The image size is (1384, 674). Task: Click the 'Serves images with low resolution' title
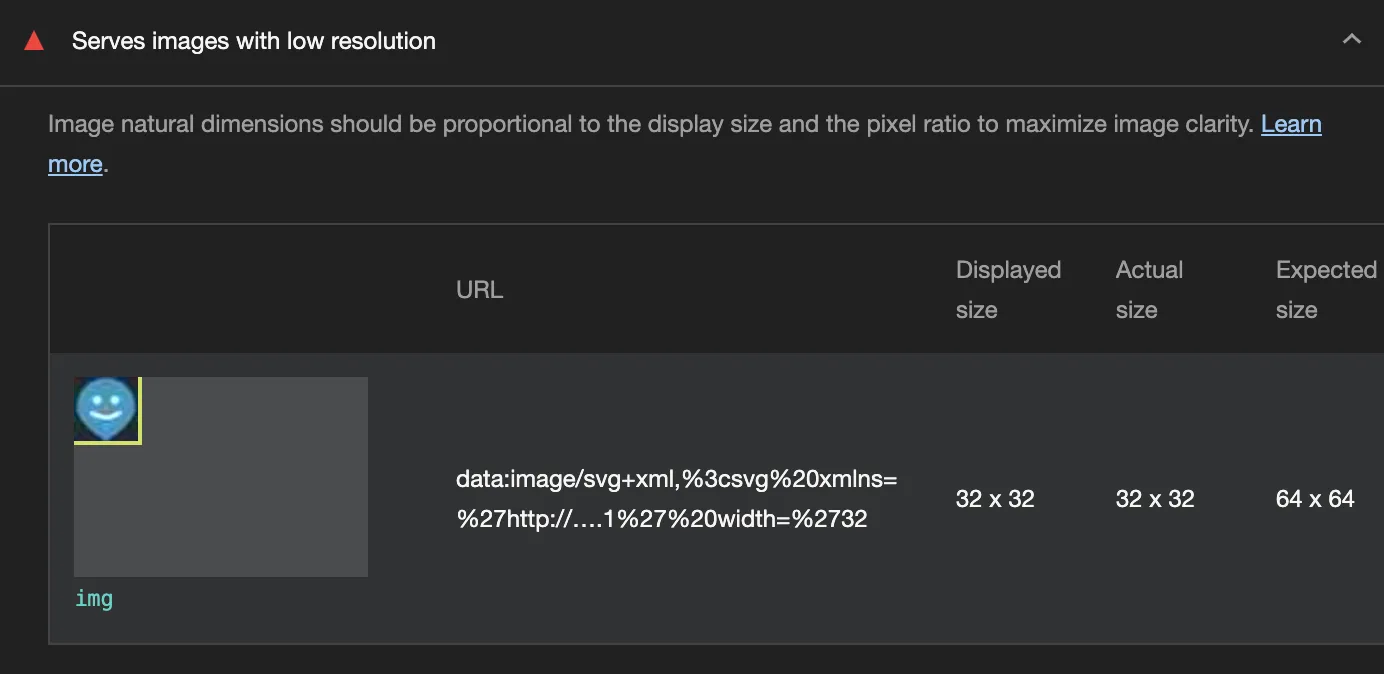point(253,41)
